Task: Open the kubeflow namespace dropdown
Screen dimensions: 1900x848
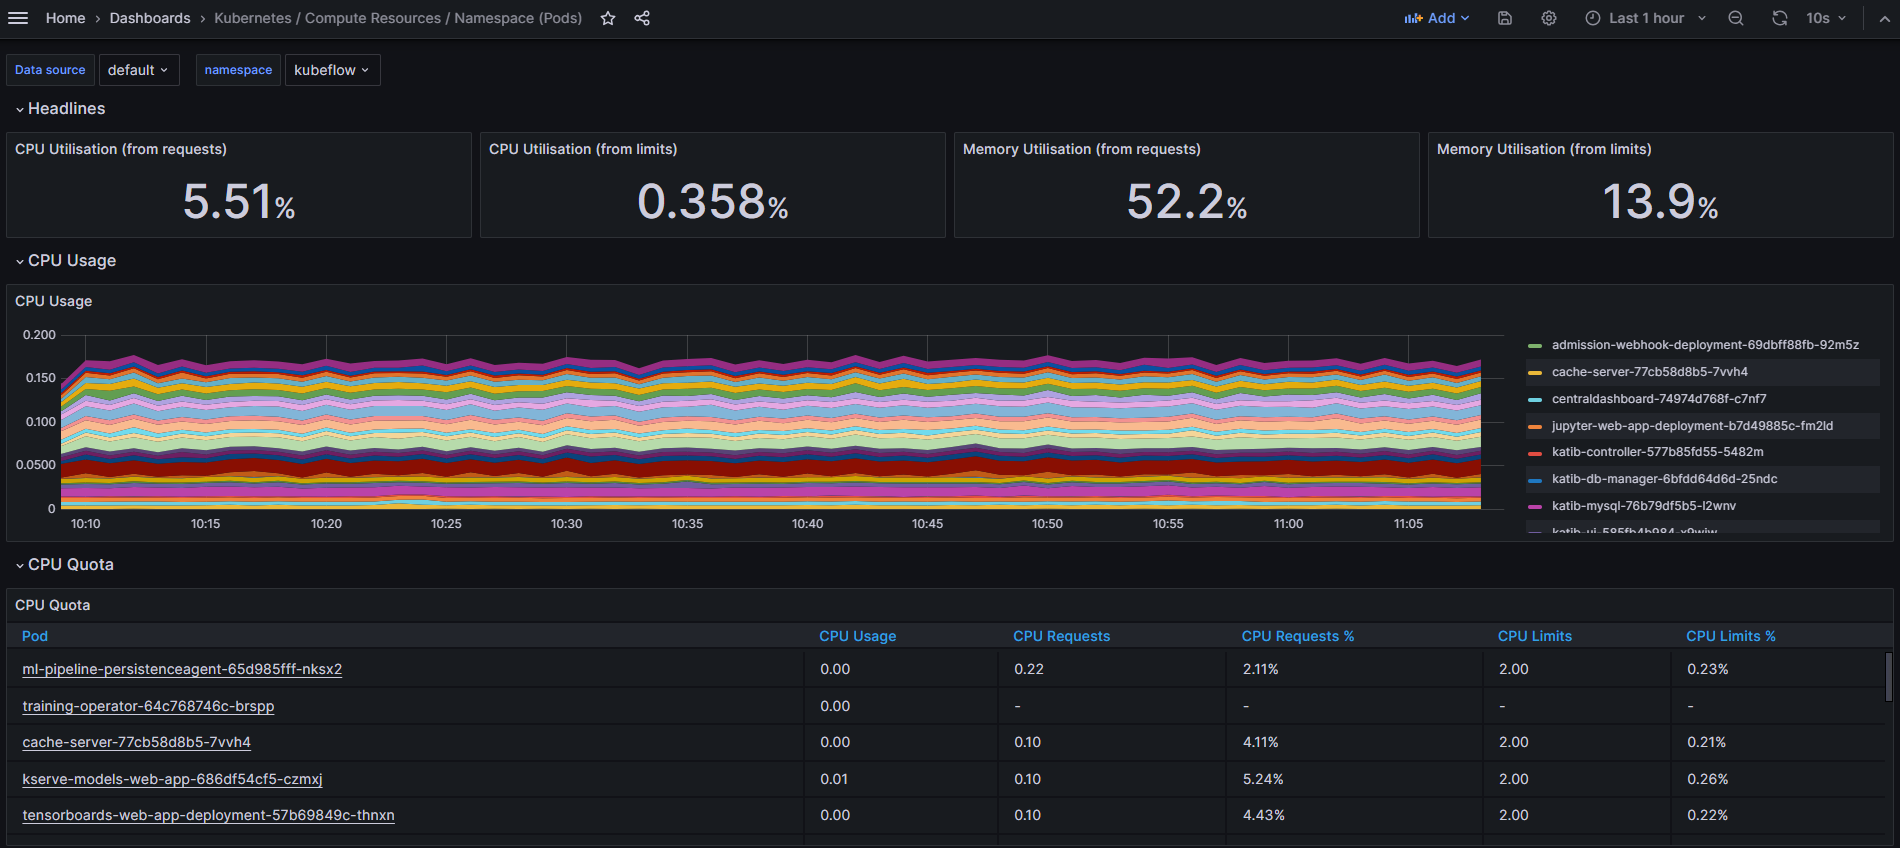Action: (x=332, y=70)
